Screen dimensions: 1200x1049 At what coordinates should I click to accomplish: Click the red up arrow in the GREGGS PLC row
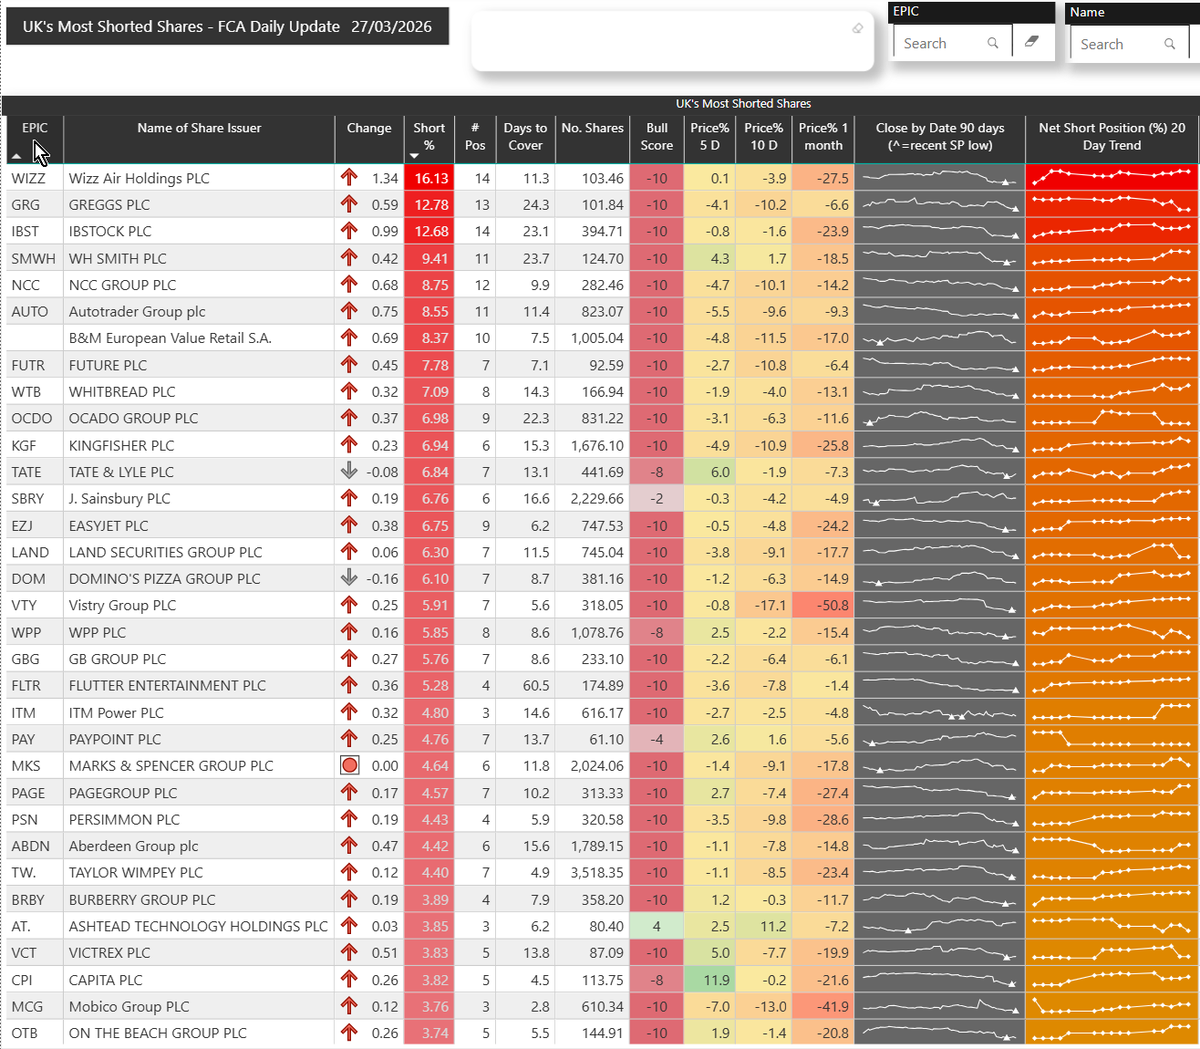tap(349, 204)
